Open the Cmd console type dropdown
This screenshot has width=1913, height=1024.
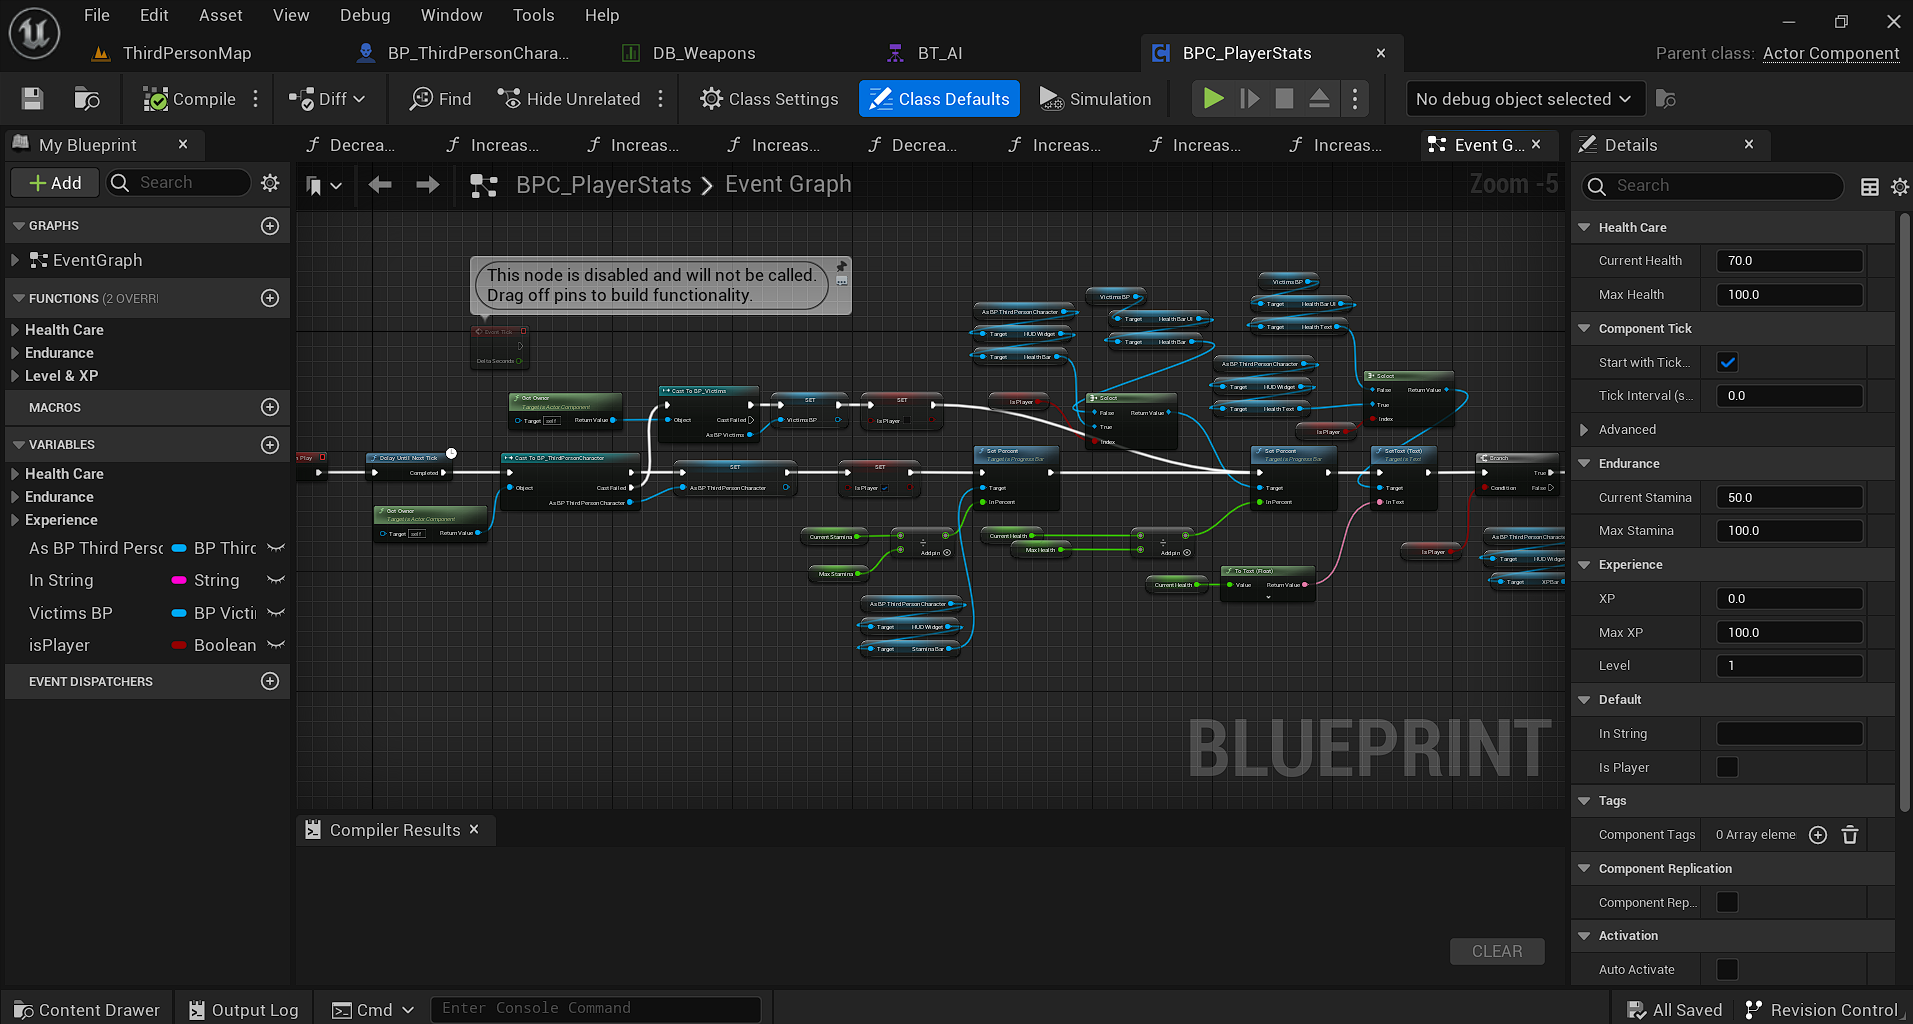(x=373, y=1009)
